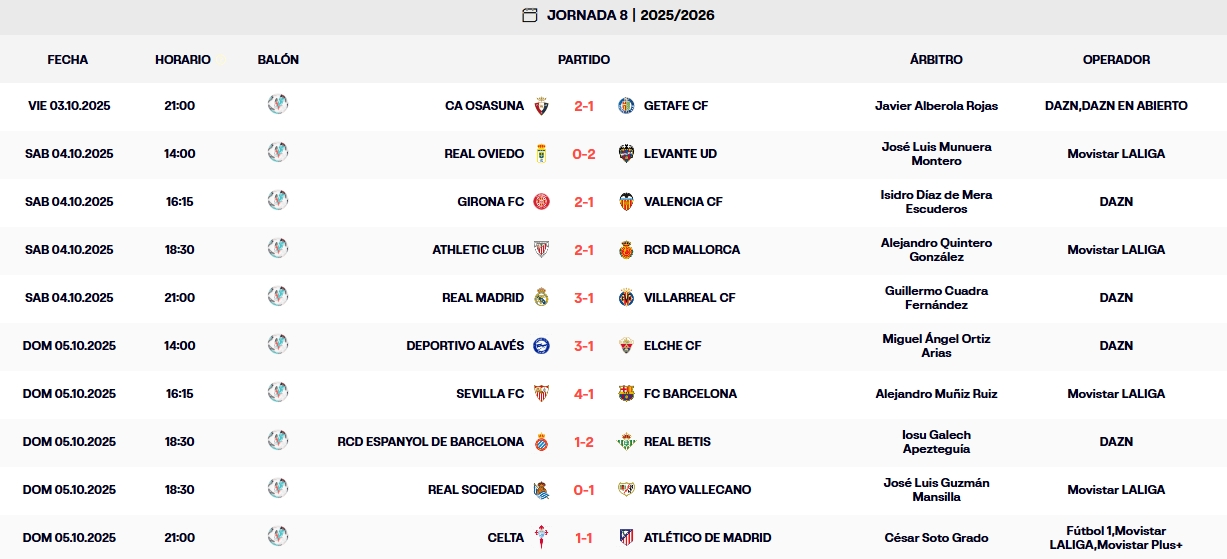The image size is (1227, 559).
Task: Click the Atlético de Madrid crest
Action: (x=627, y=538)
